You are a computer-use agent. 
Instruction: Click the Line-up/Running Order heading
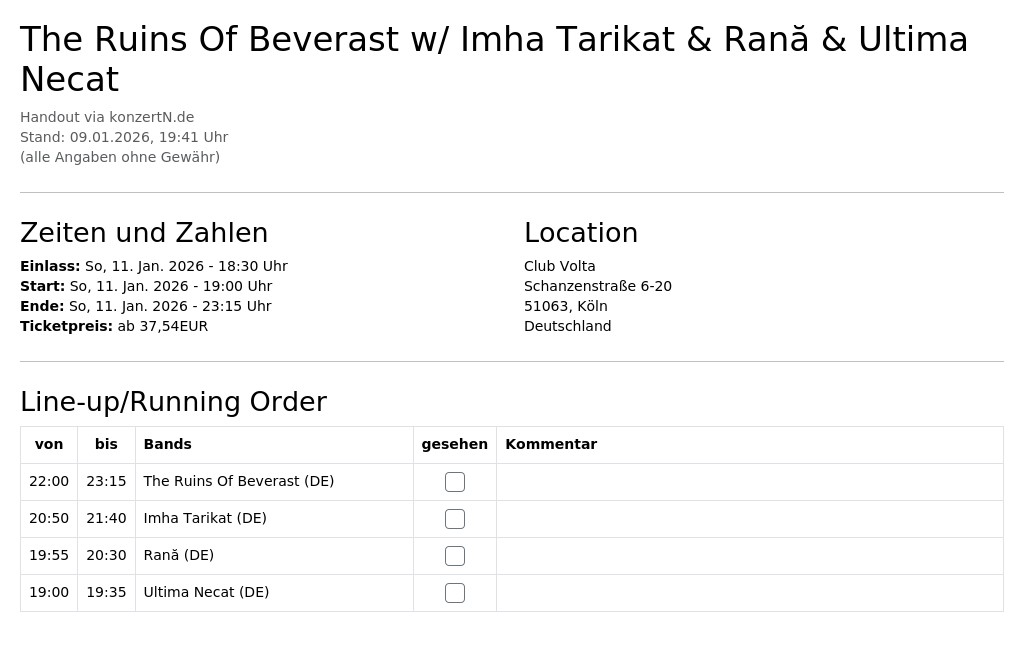(x=173, y=402)
